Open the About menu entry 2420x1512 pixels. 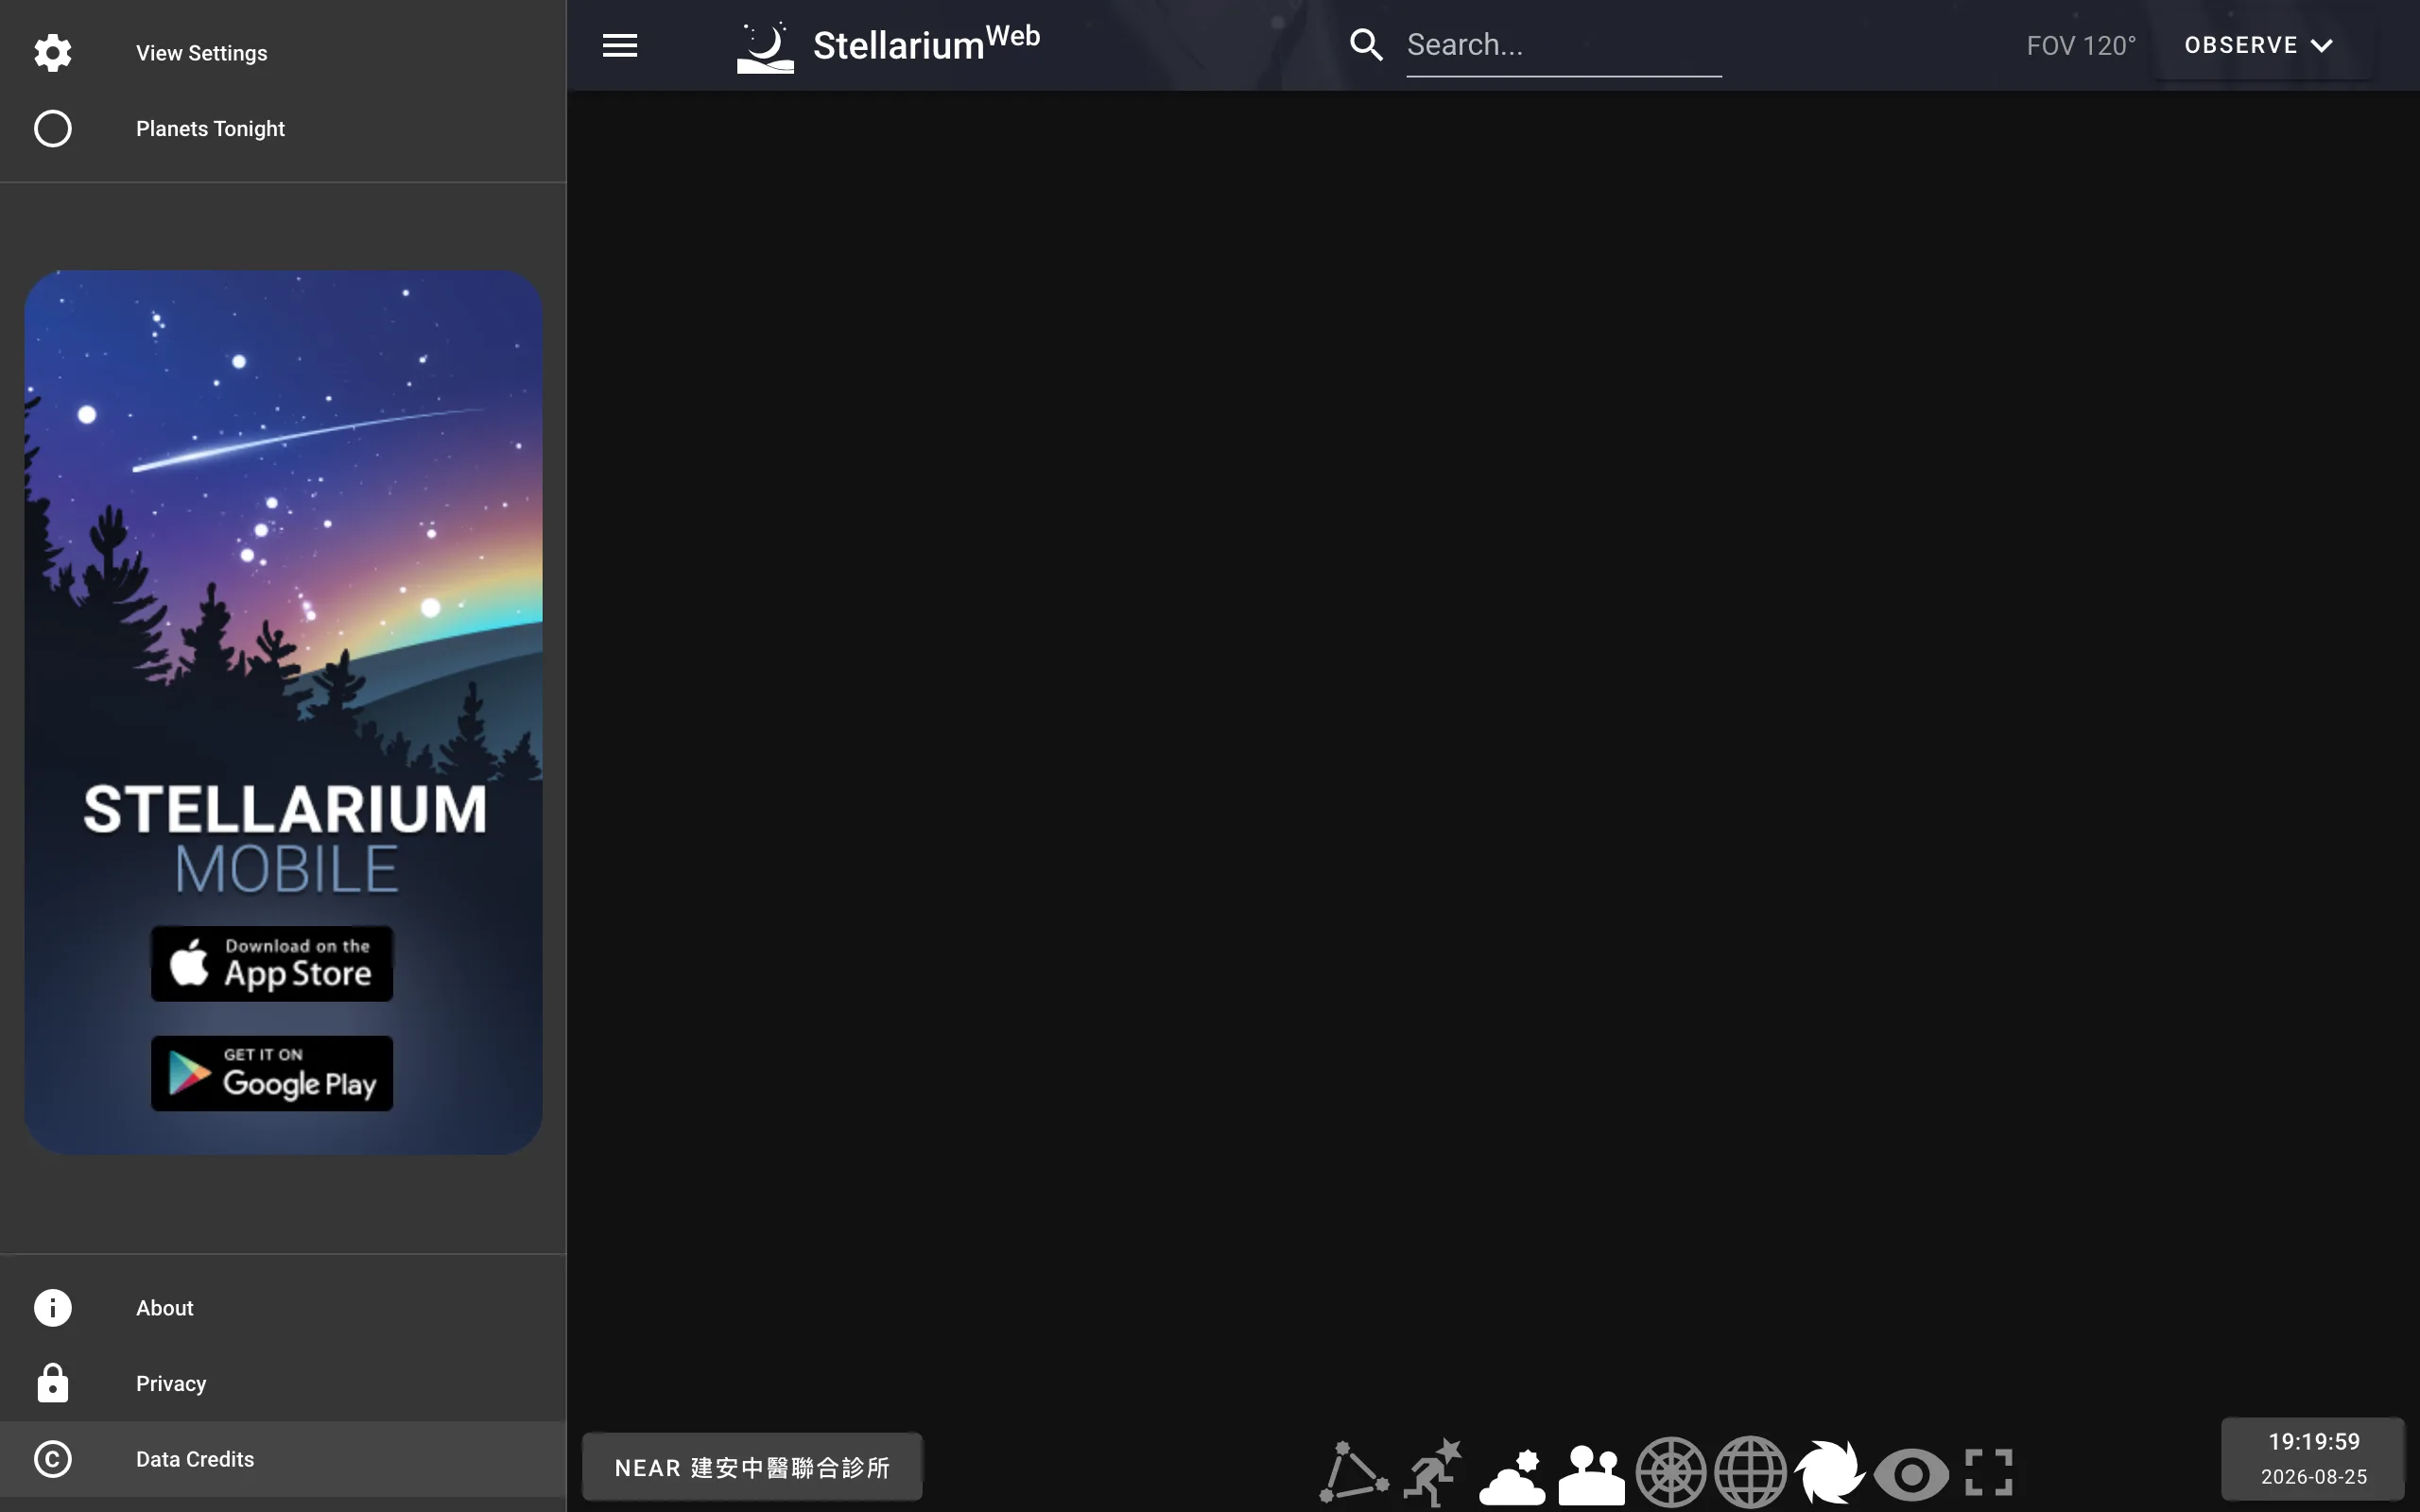point(283,1307)
